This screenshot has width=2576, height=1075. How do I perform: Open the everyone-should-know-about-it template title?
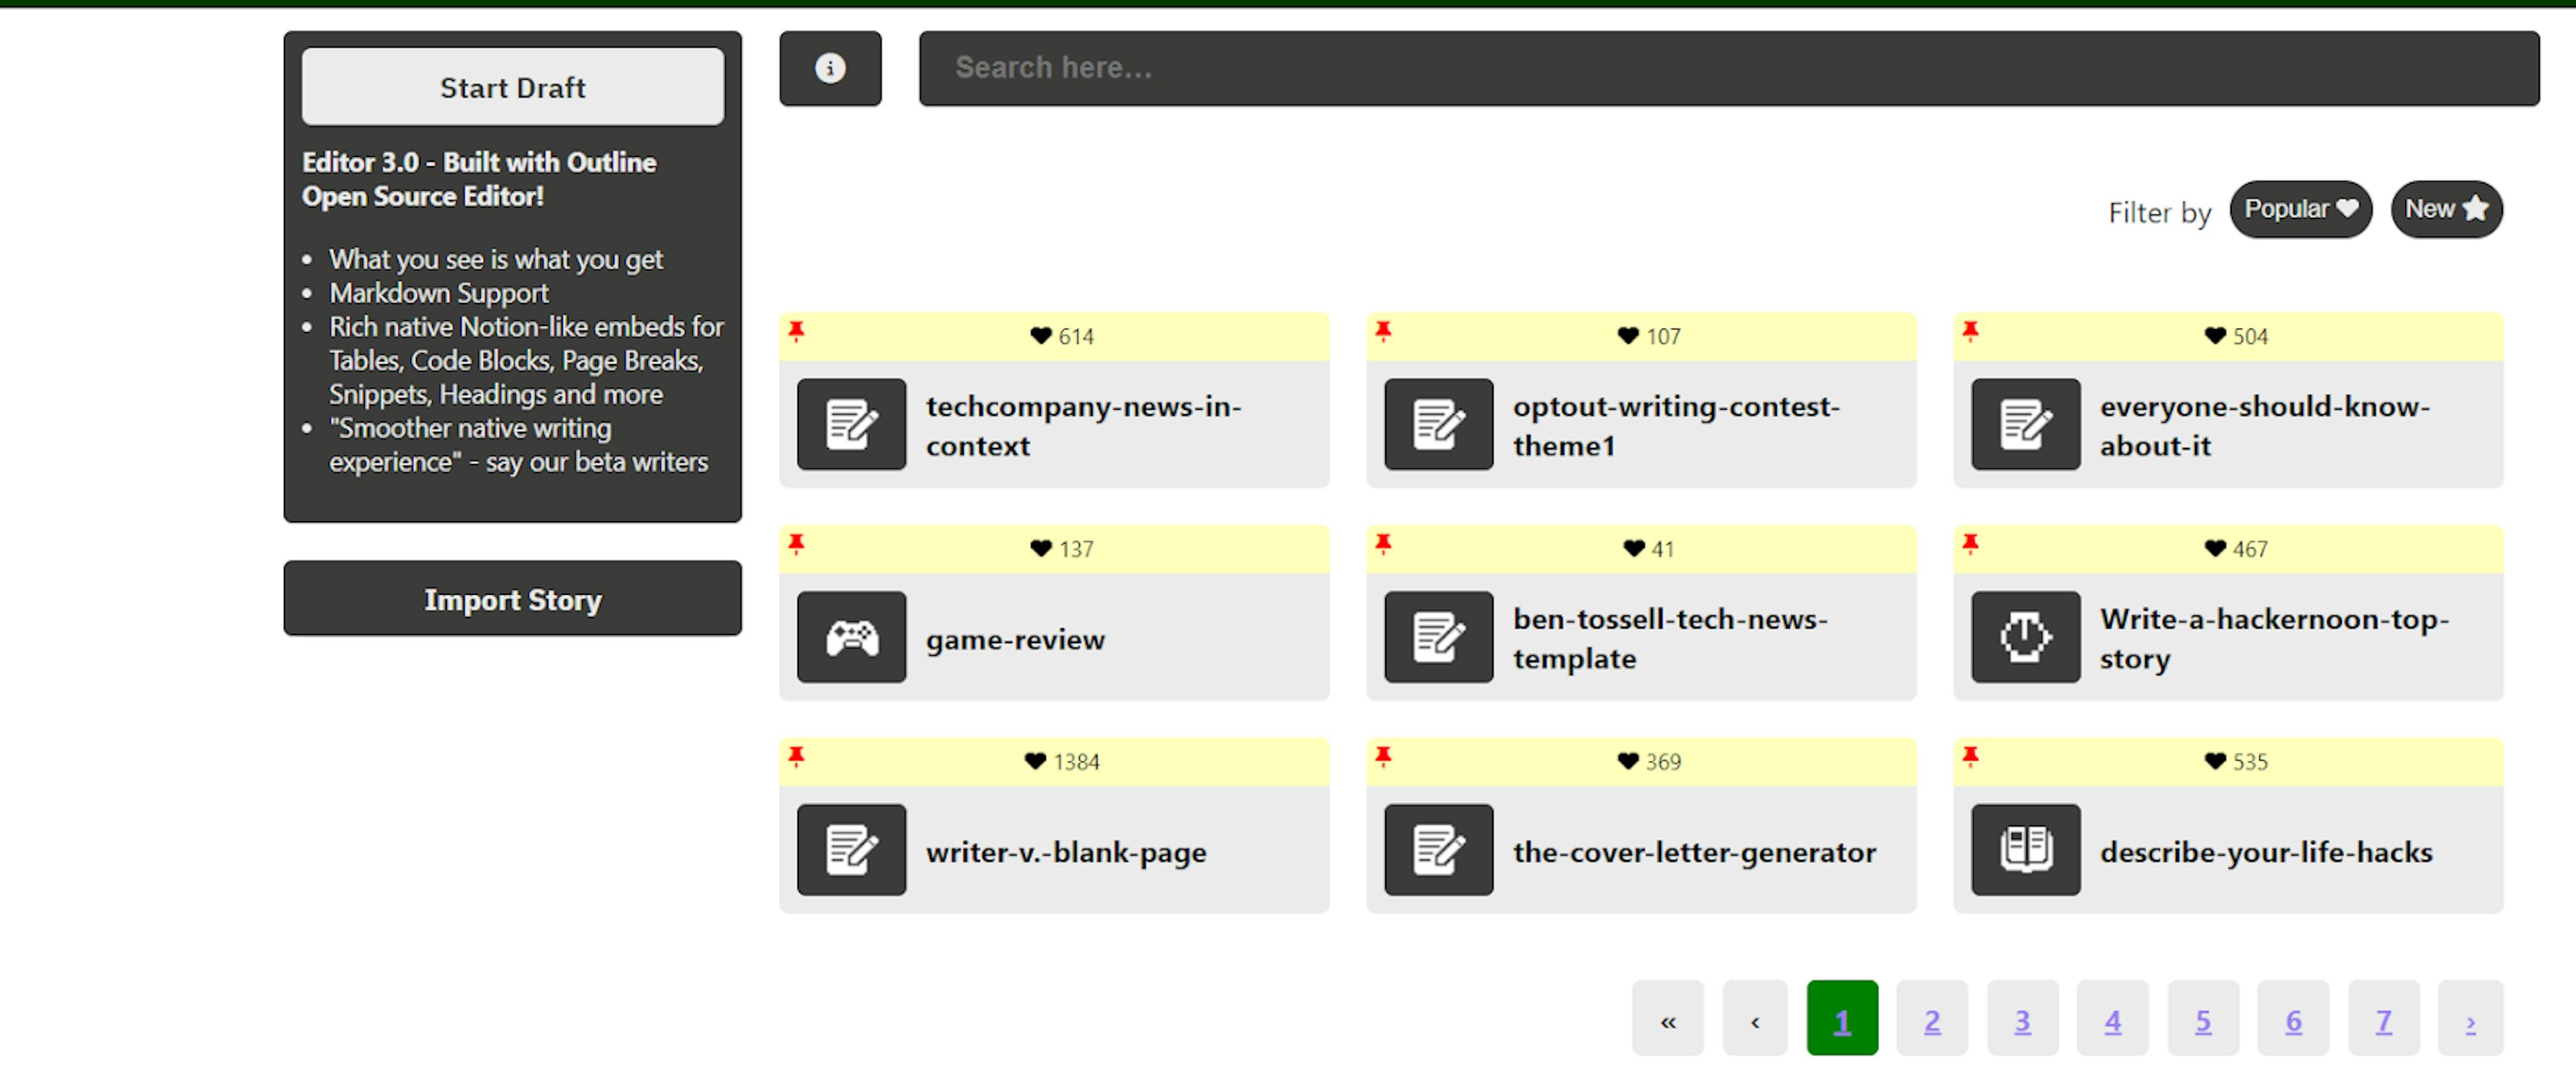2264,426
